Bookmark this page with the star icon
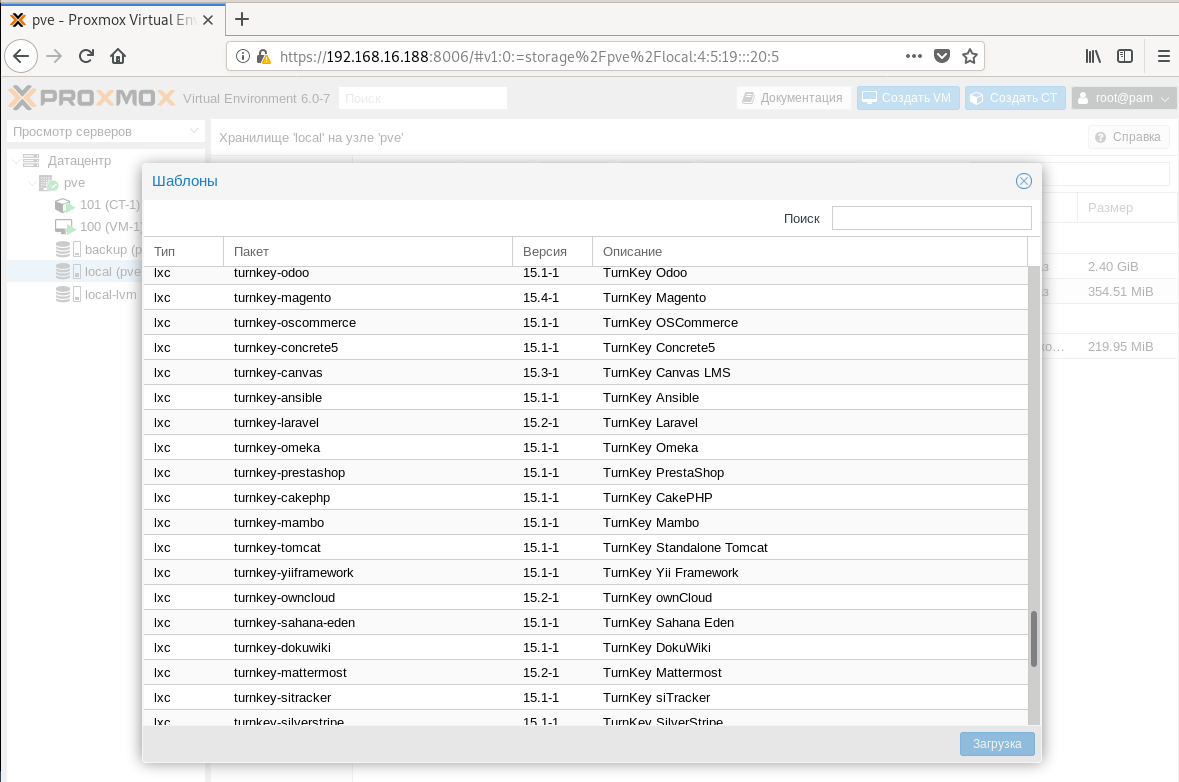 click(x=969, y=56)
